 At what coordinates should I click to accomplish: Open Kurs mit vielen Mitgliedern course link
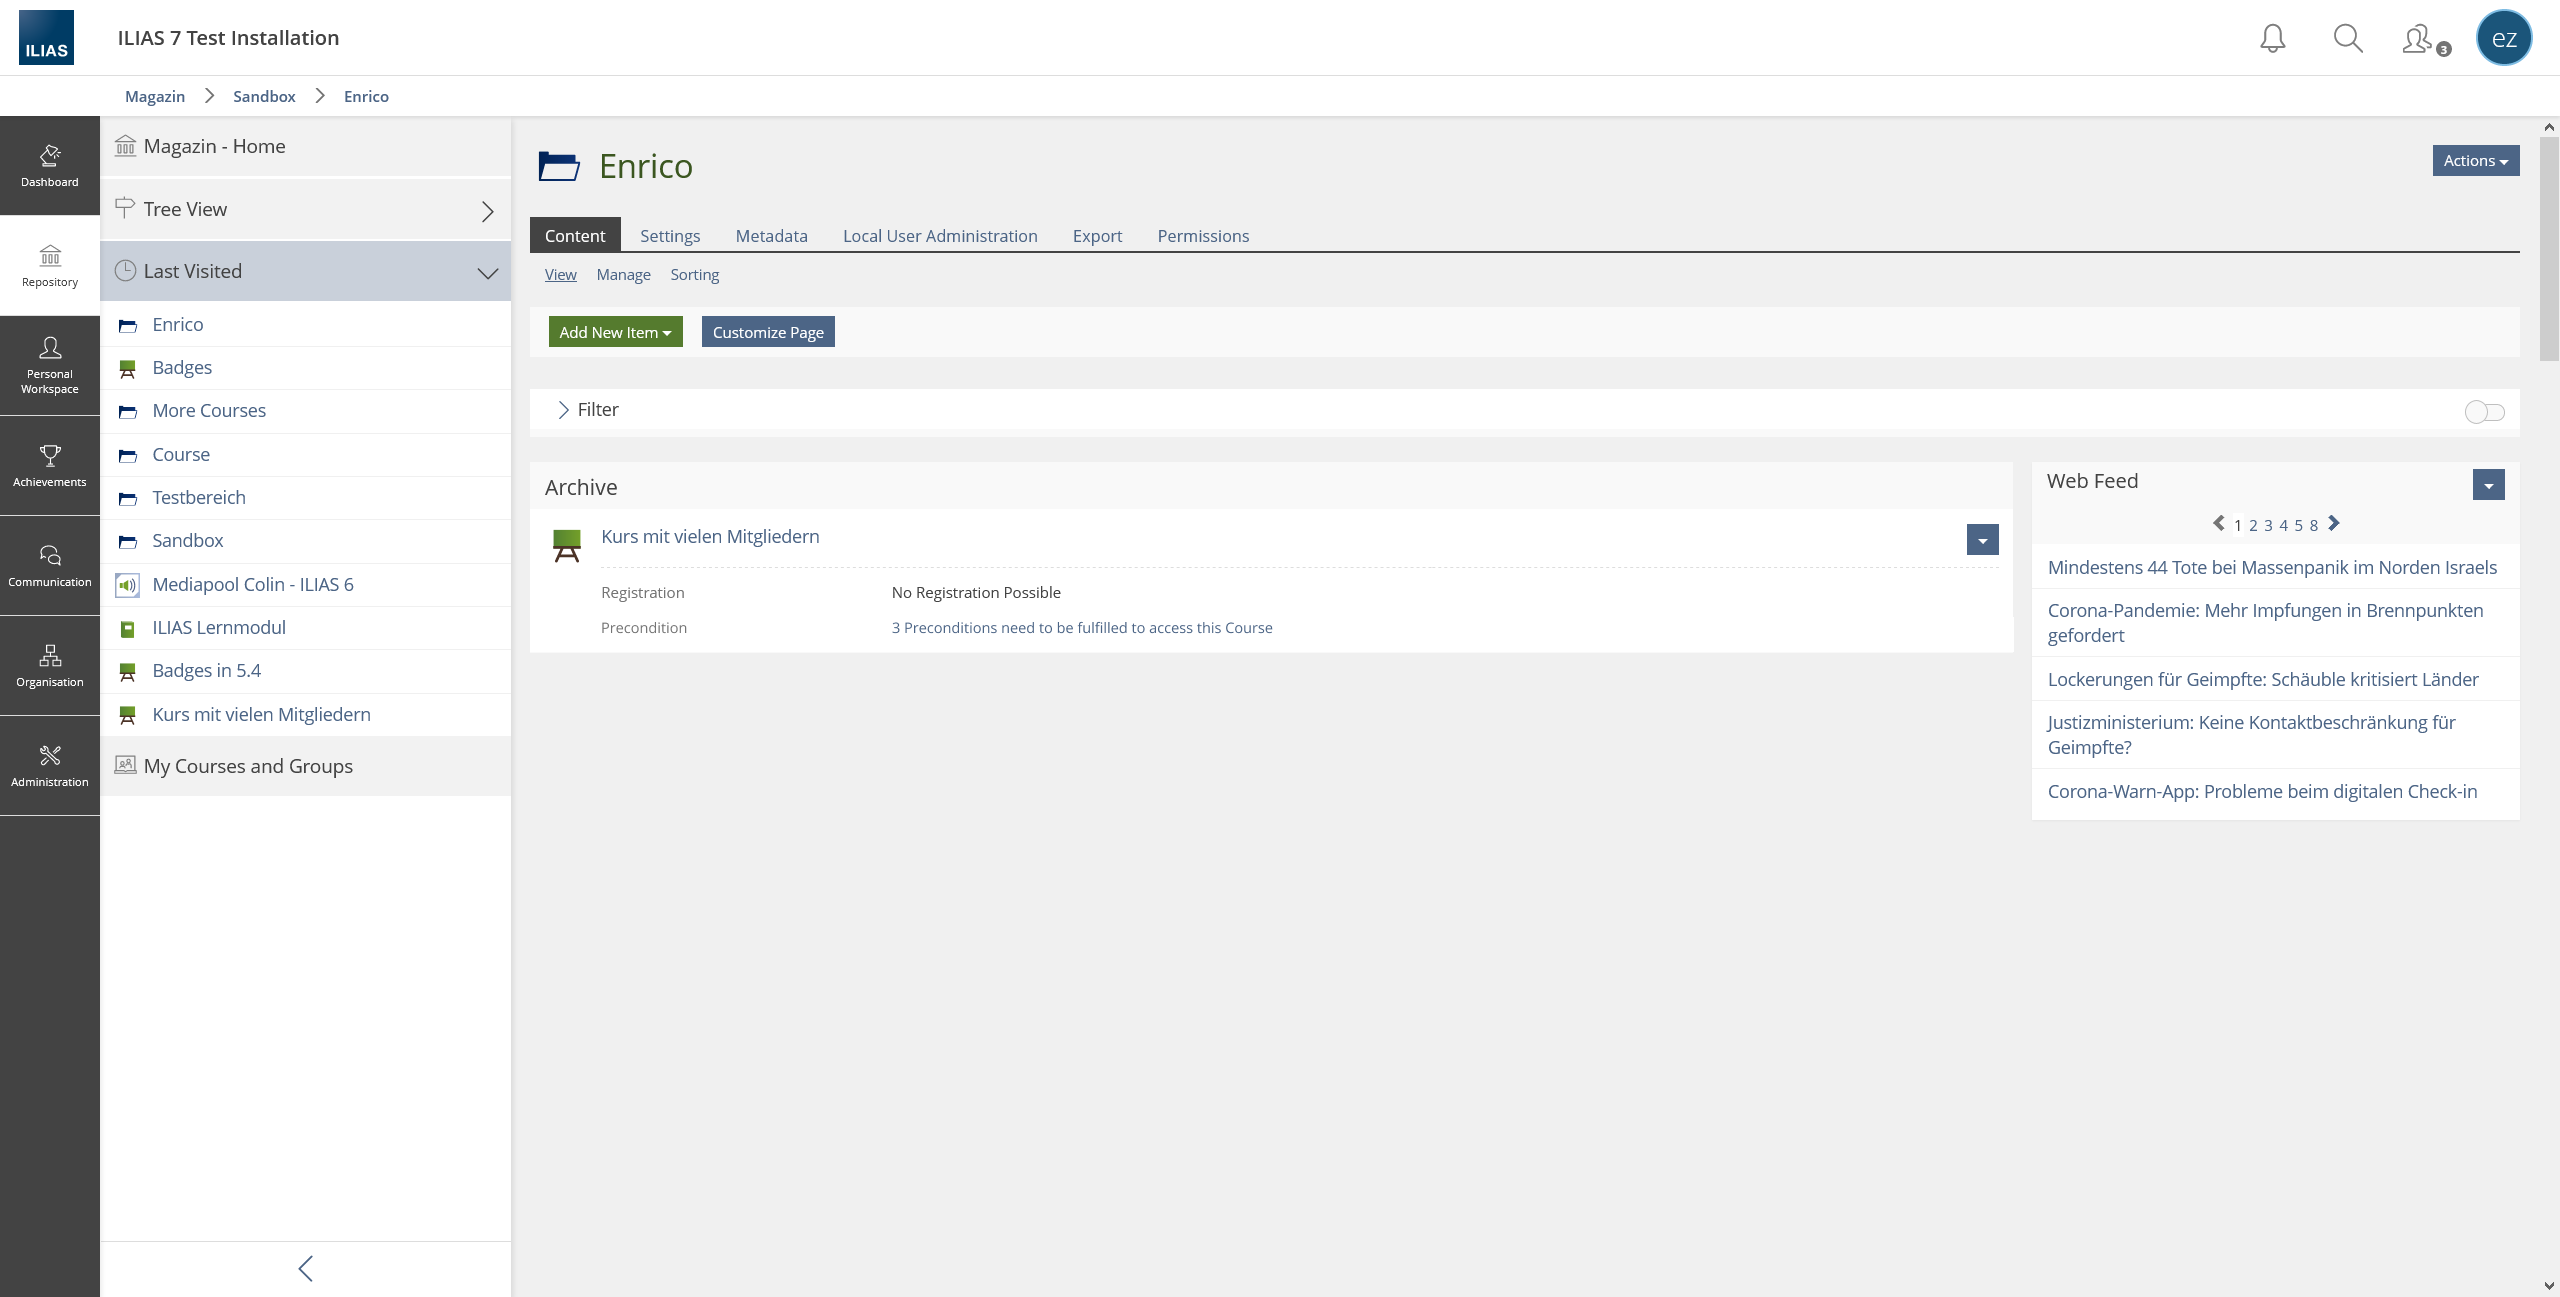[x=710, y=537]
